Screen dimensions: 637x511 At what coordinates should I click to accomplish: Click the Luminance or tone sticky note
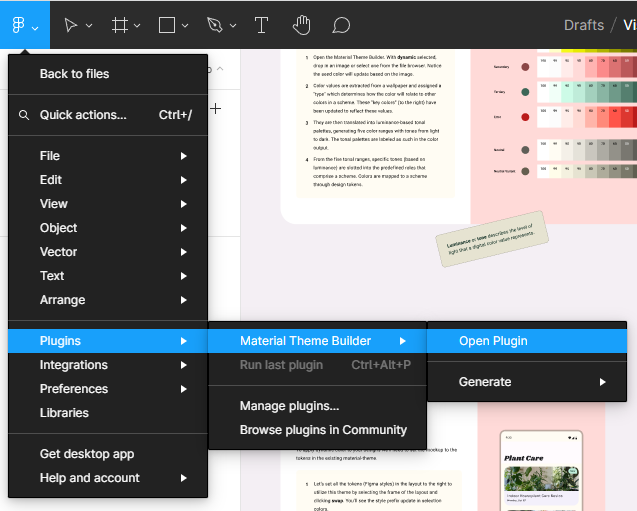[492, 239]
